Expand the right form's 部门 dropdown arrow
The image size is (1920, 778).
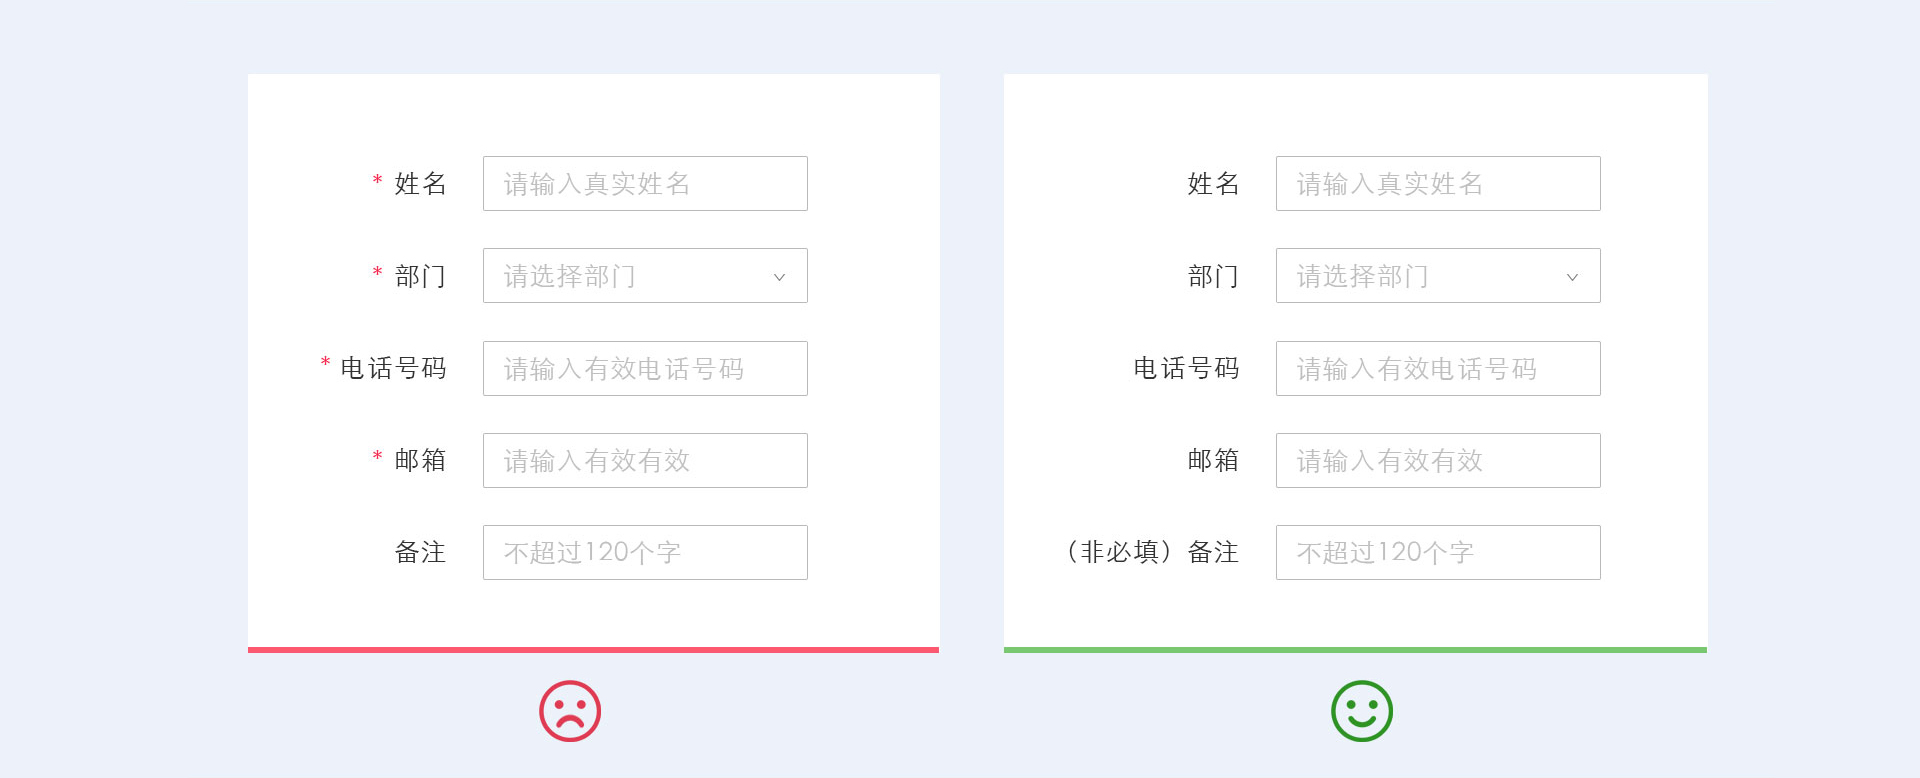tap(1572, 277)
